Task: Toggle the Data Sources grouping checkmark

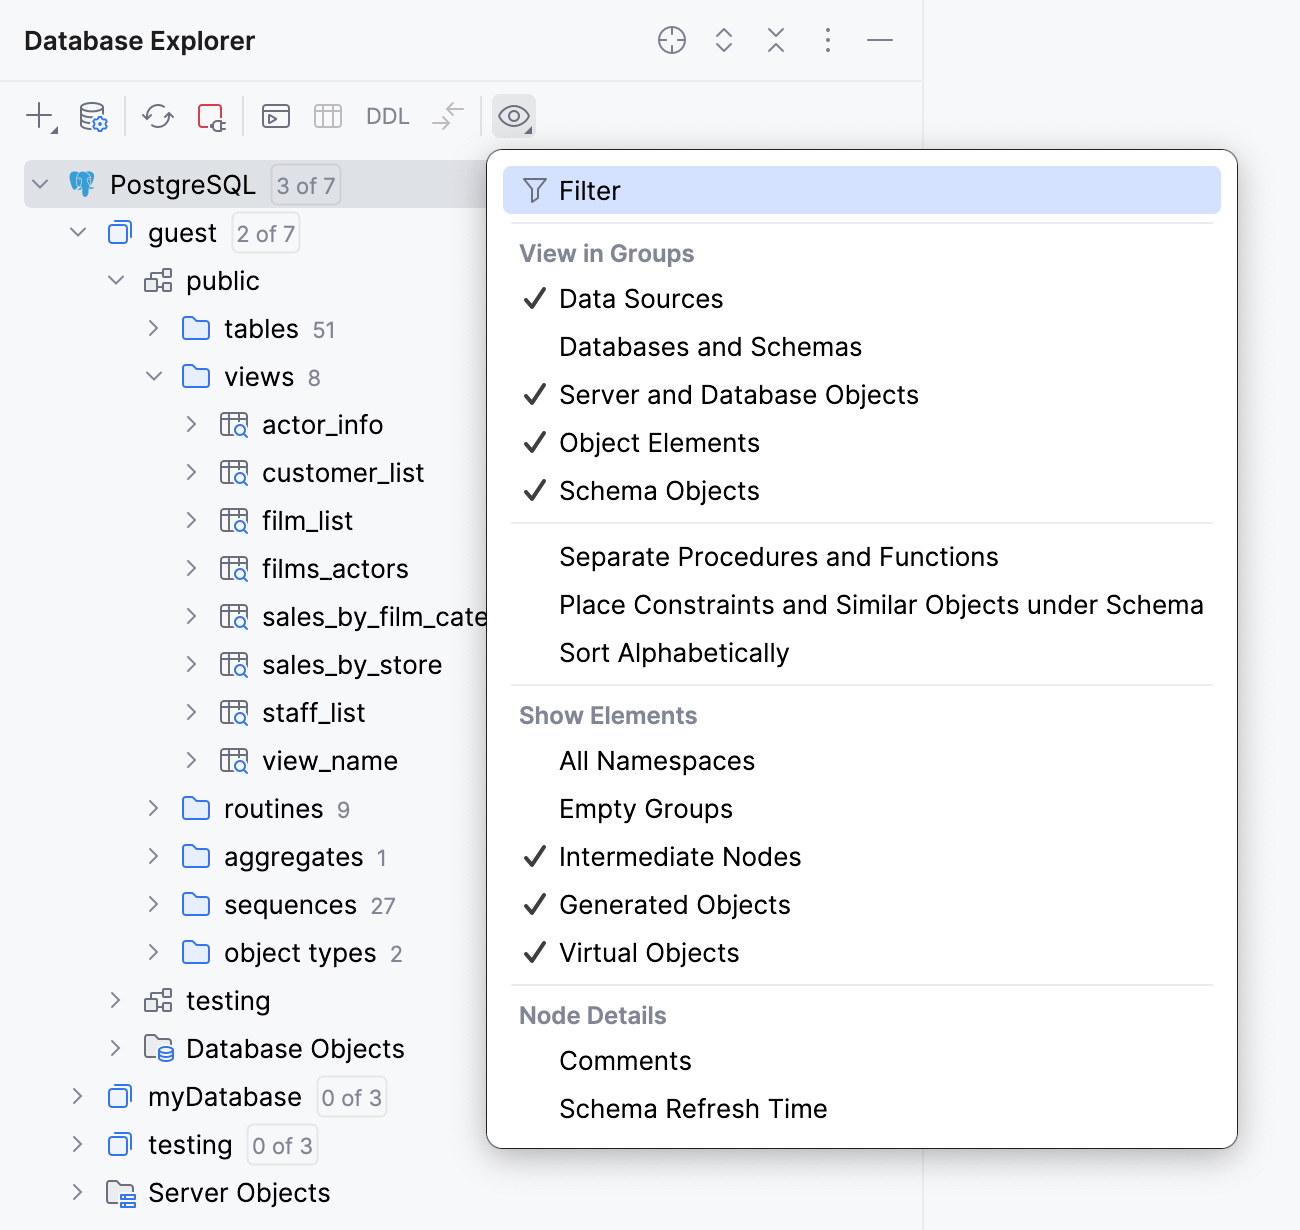Action: point(640,298)
